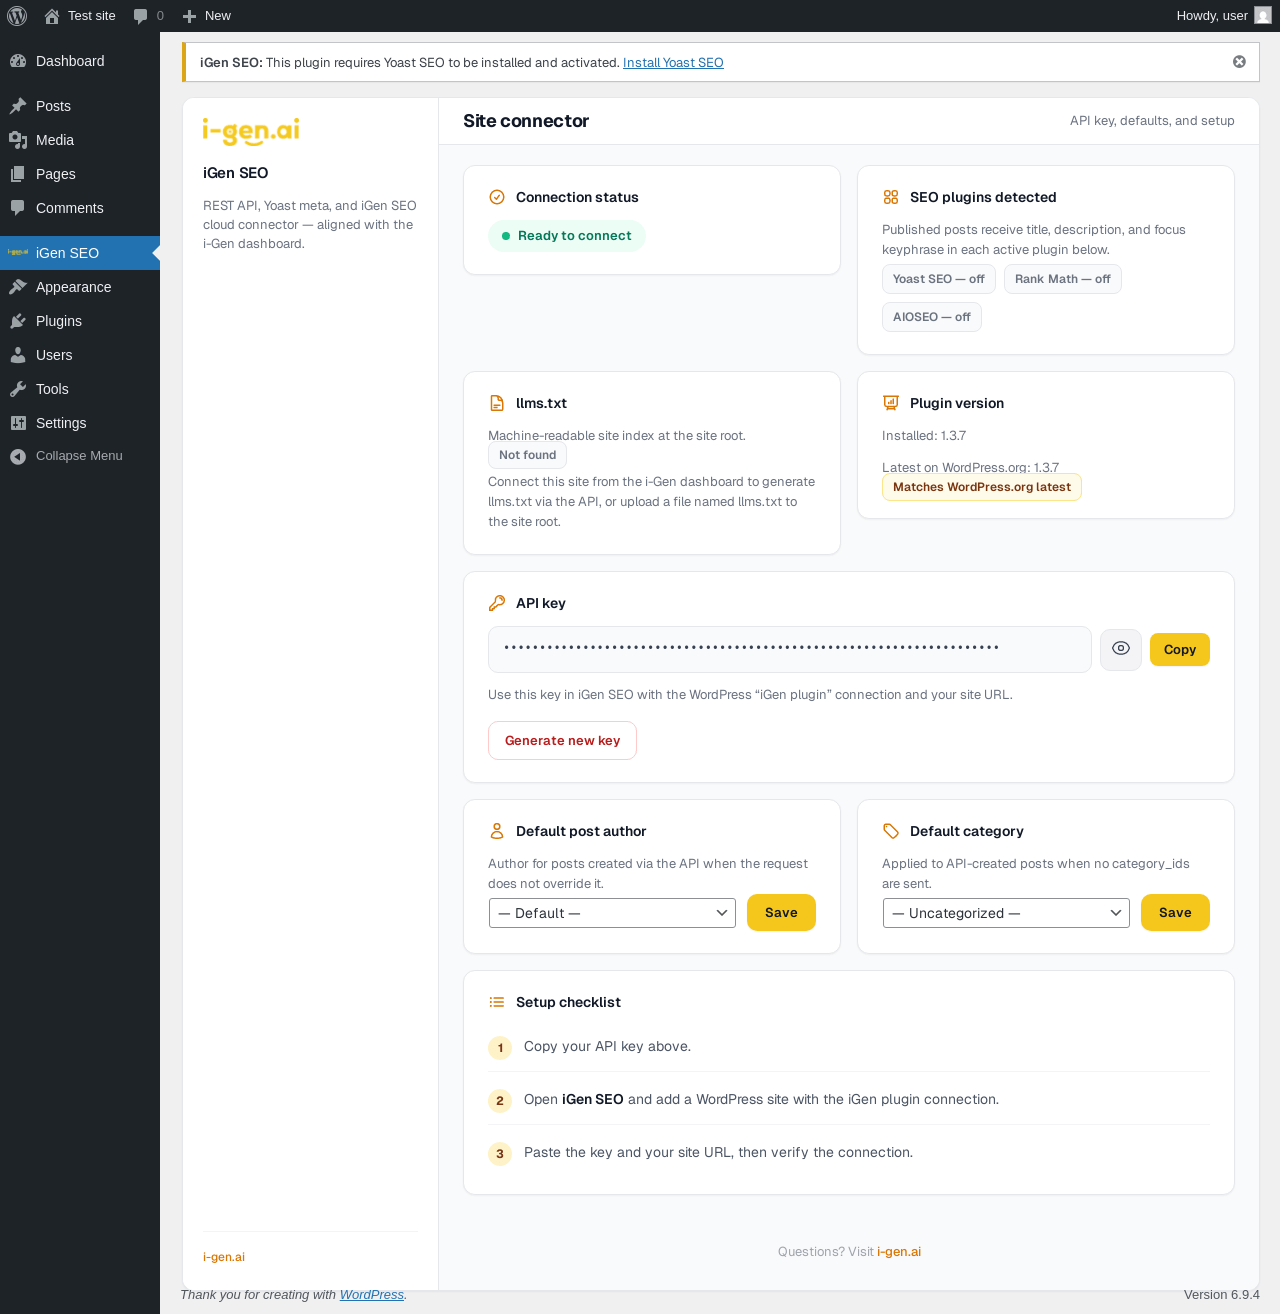Open the Settings menu in sidebar

tap(80, 423)
